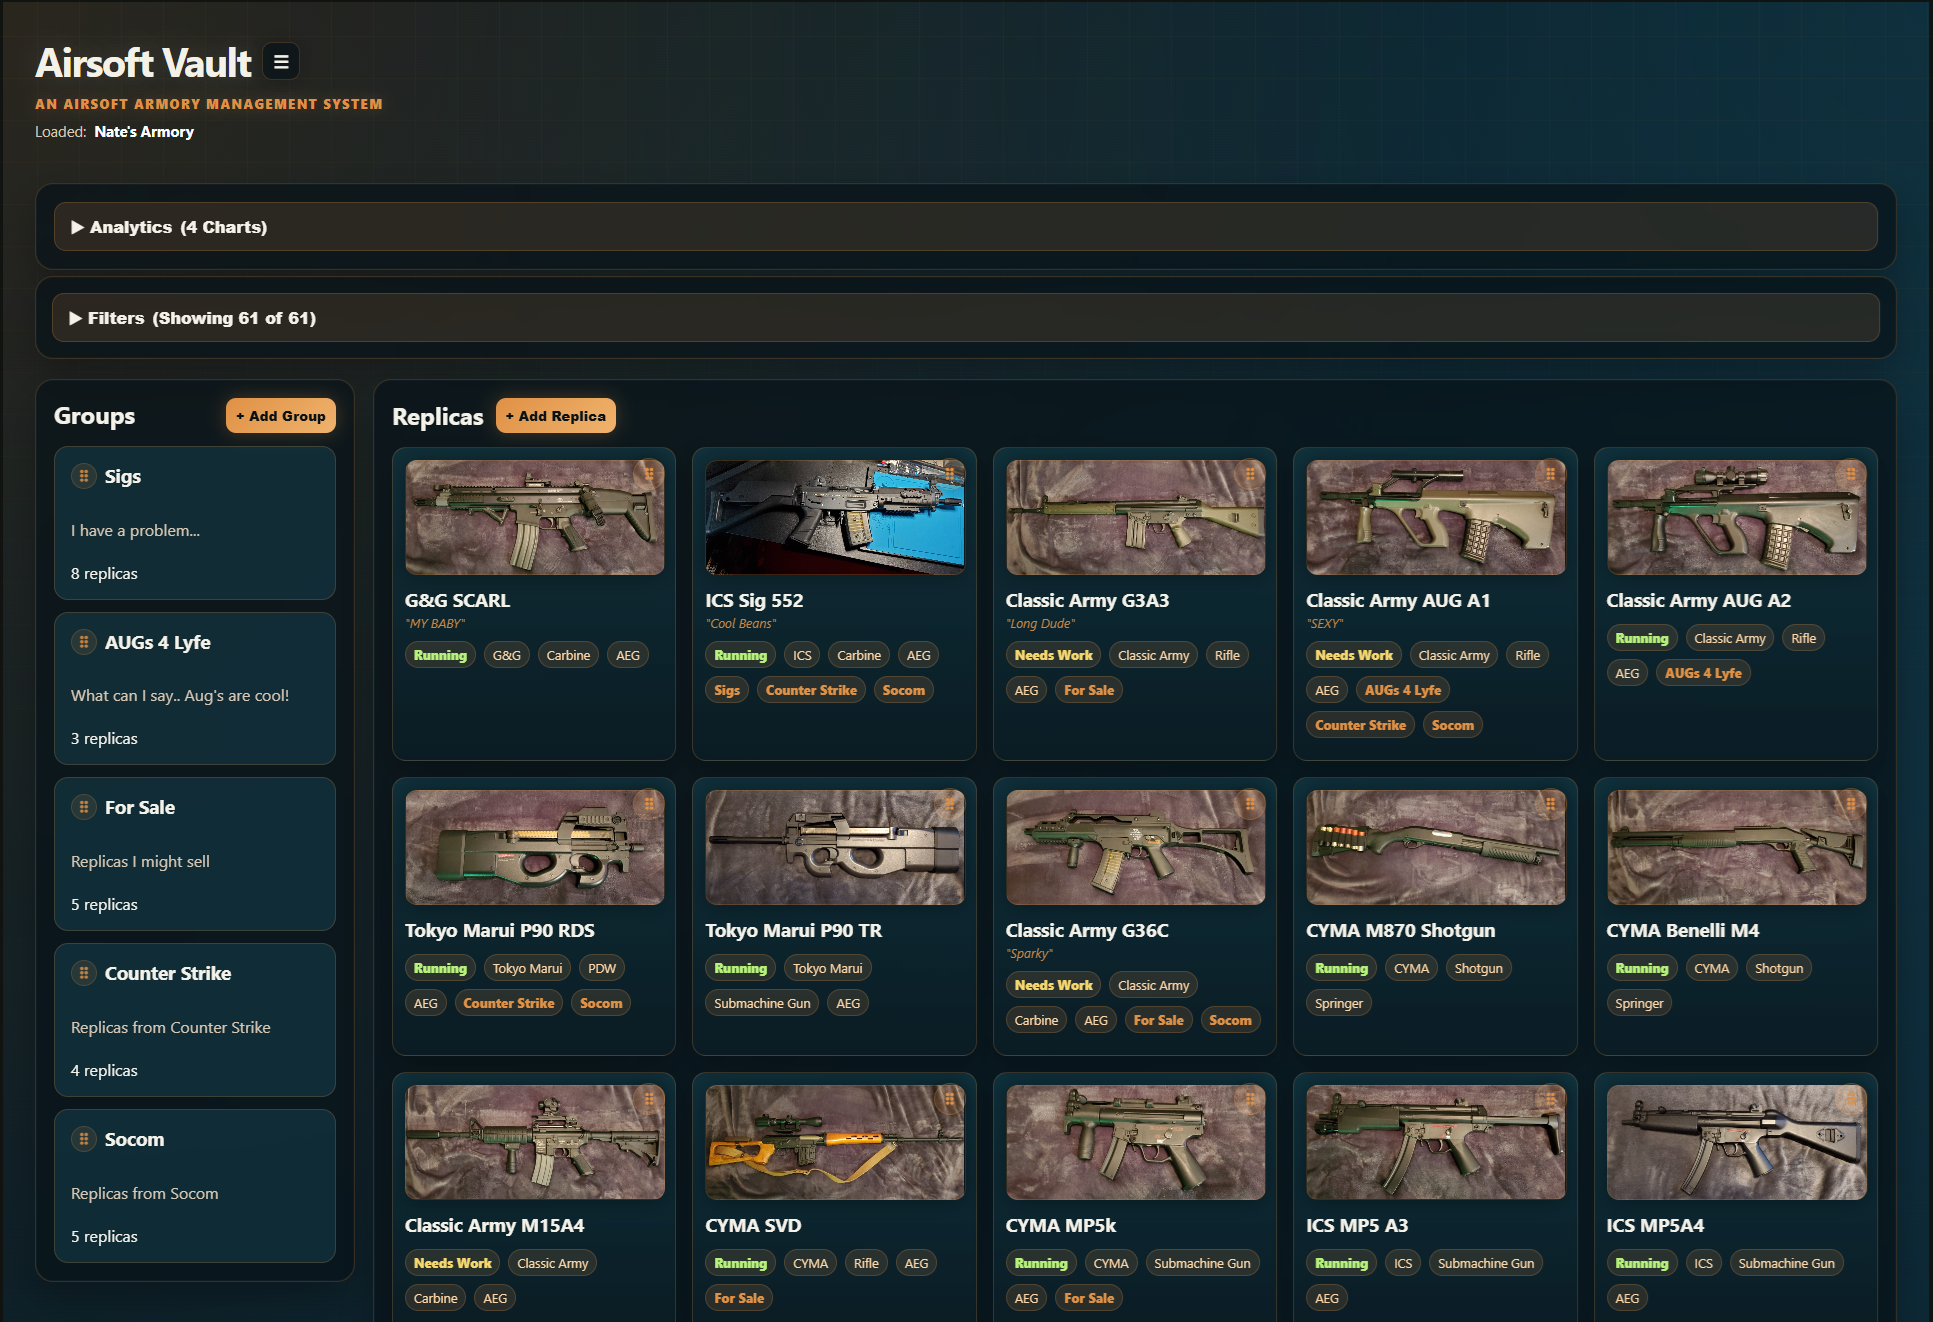Click drag handle on CYMA SVD card
1933x1322 pixels.
click(949, 1099)
